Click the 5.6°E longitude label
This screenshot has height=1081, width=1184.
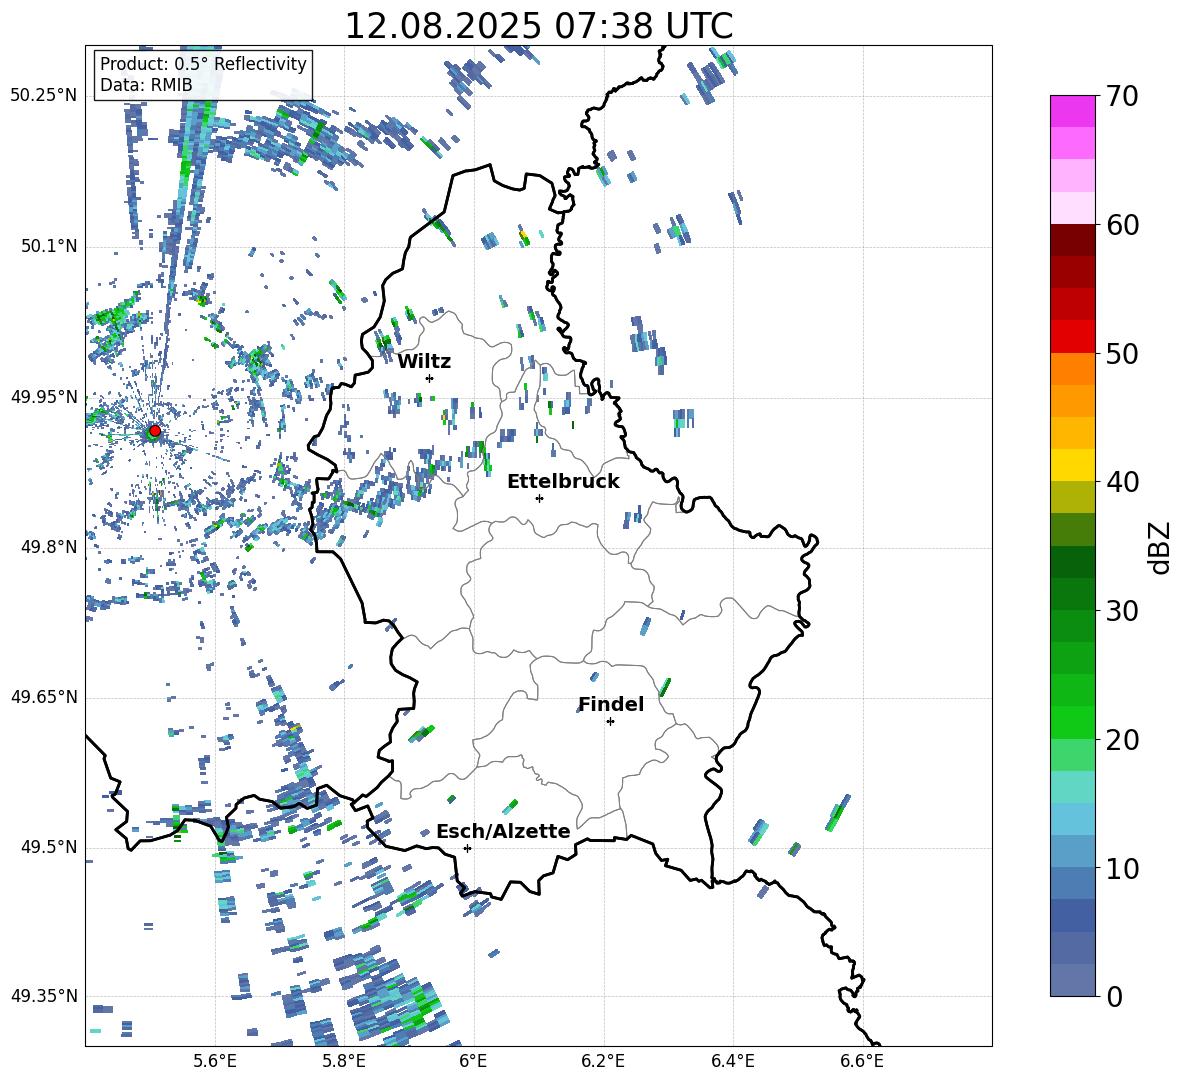[x=215, y=1061]
